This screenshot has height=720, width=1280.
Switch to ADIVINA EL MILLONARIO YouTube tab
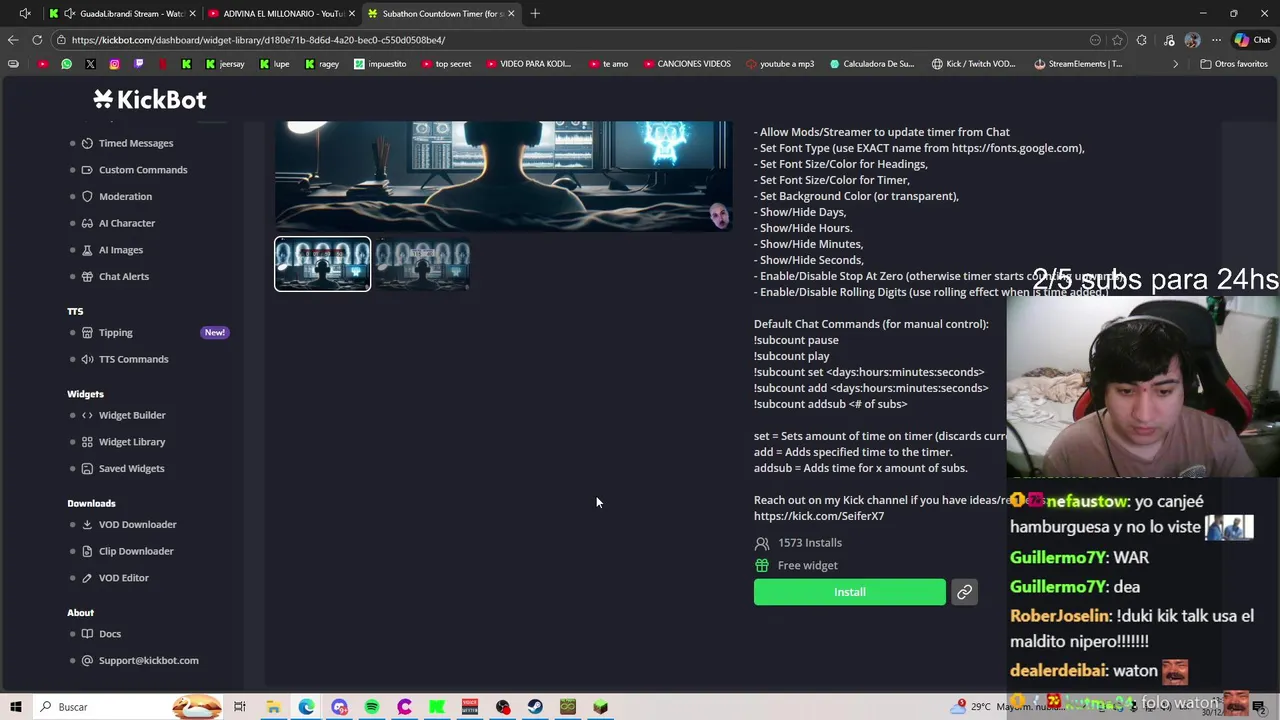coord(282,13)
